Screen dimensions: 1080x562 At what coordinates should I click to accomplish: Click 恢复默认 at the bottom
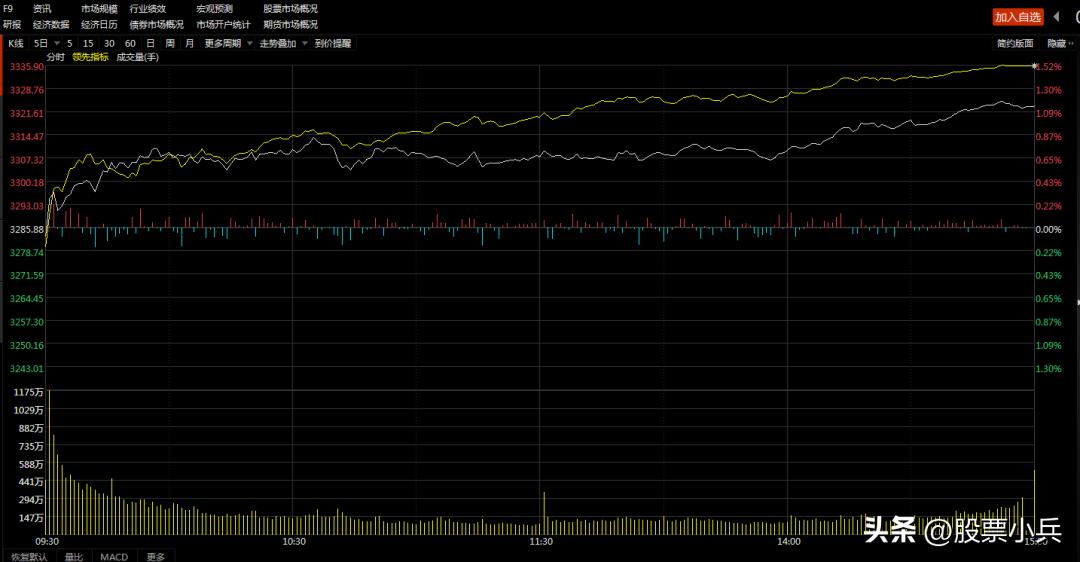pos(30,556)
